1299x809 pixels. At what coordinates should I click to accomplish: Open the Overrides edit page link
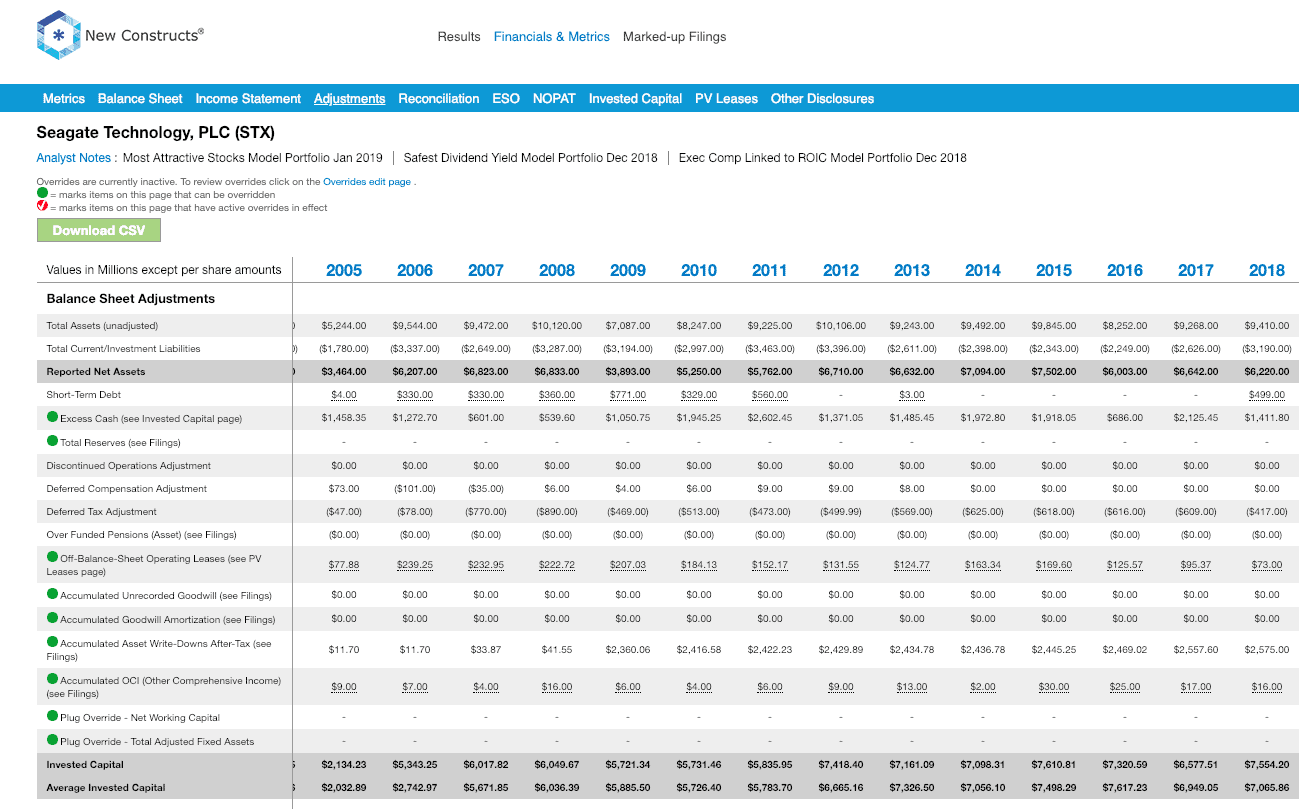(x=367, y=182)
